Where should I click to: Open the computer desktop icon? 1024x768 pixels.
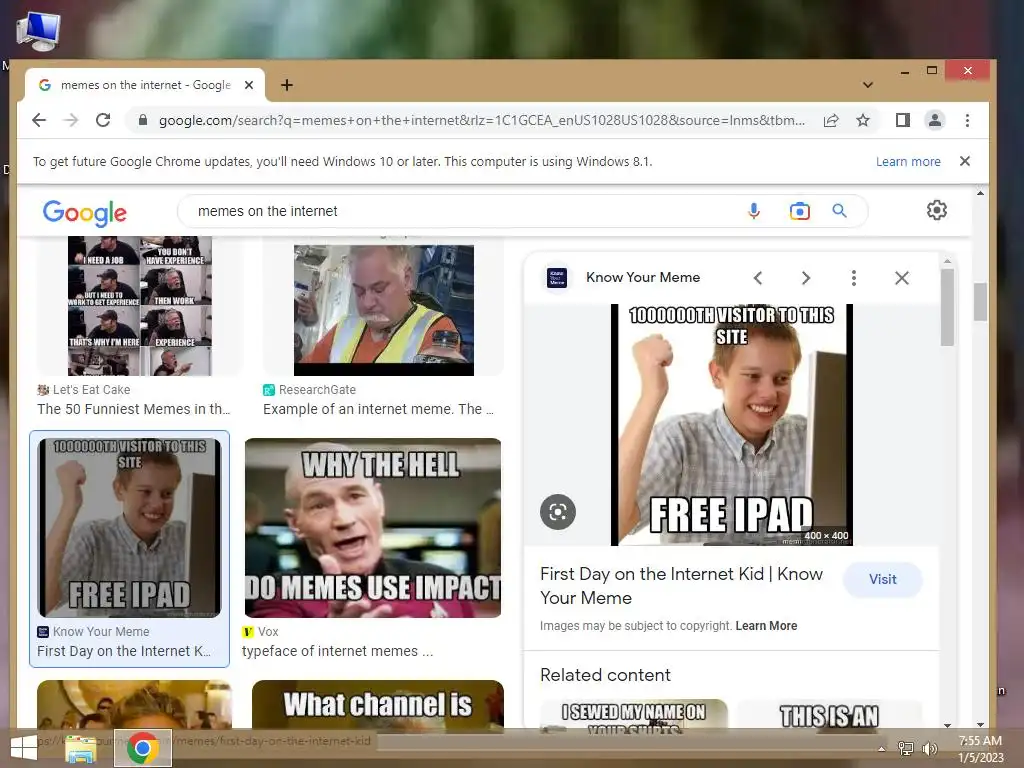coord(38,31)
